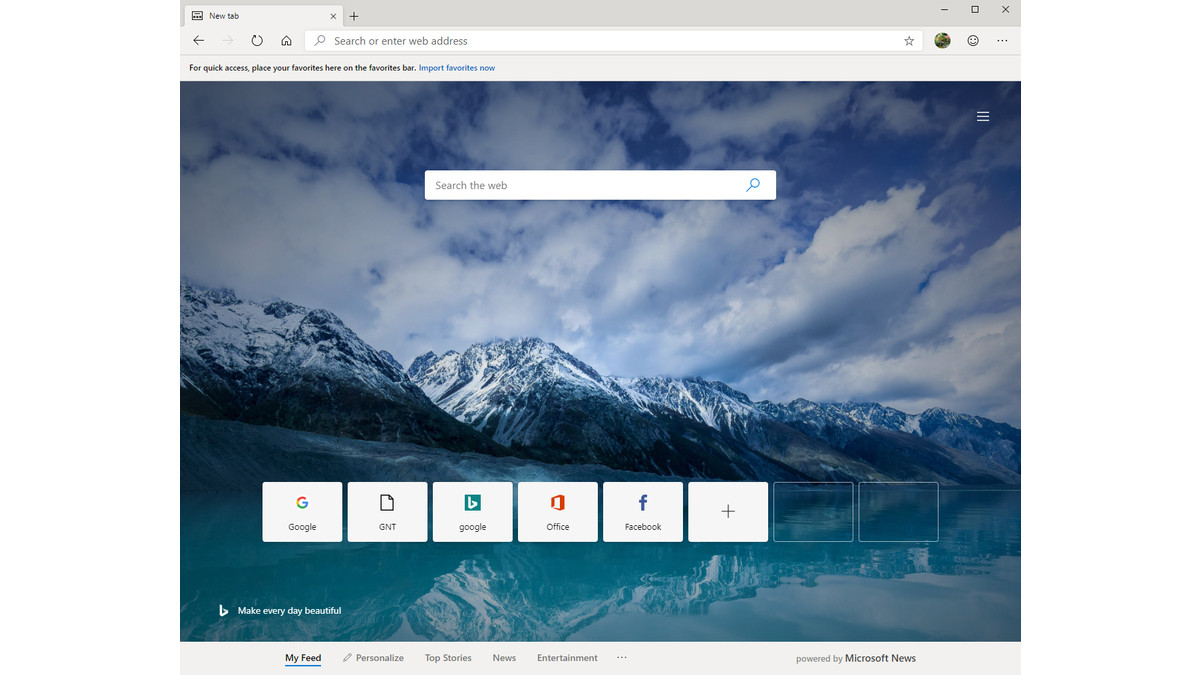1200x675 pixels.
Task: Send feedback using the smiley icon
Action: (x=972, y=40)
